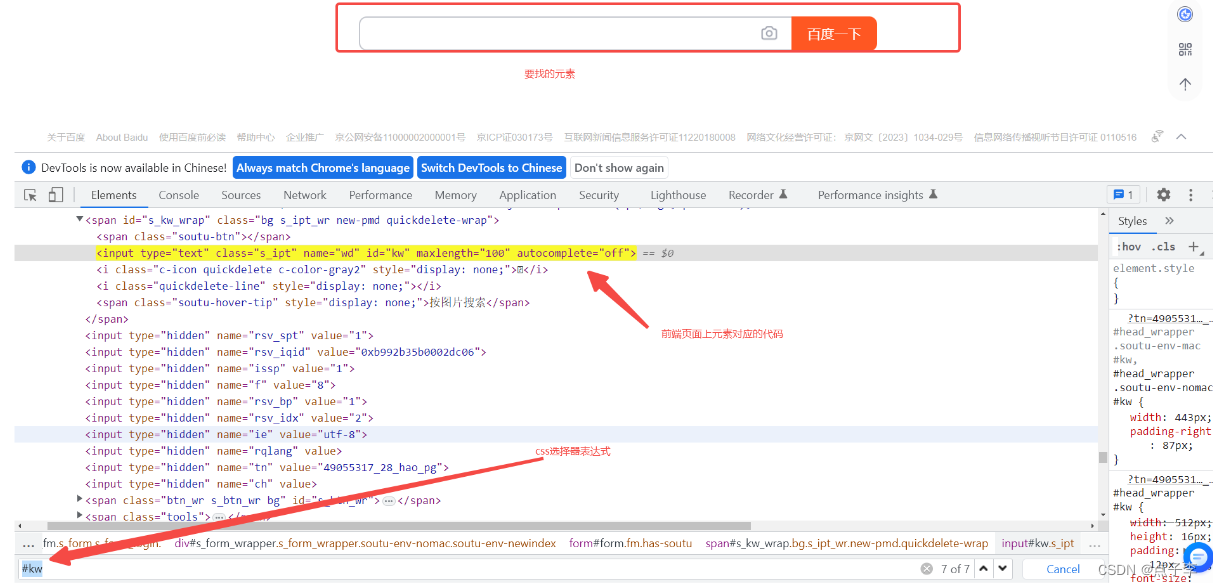Screen dimensions: 1213x587
Task: Toggle the device toolbar icon
Action: pyautogui.click(x=56, y=195)
